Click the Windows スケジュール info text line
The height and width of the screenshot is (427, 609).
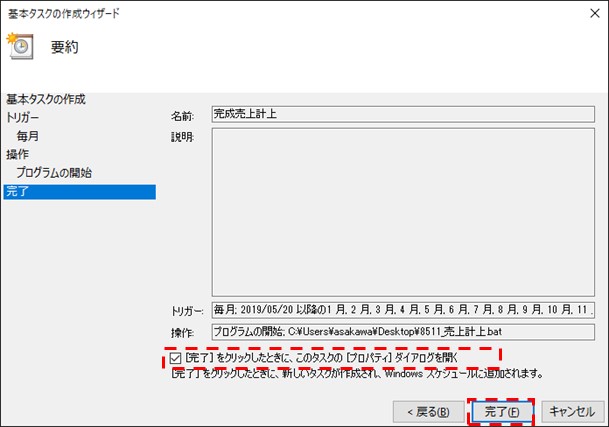[357, 374]
